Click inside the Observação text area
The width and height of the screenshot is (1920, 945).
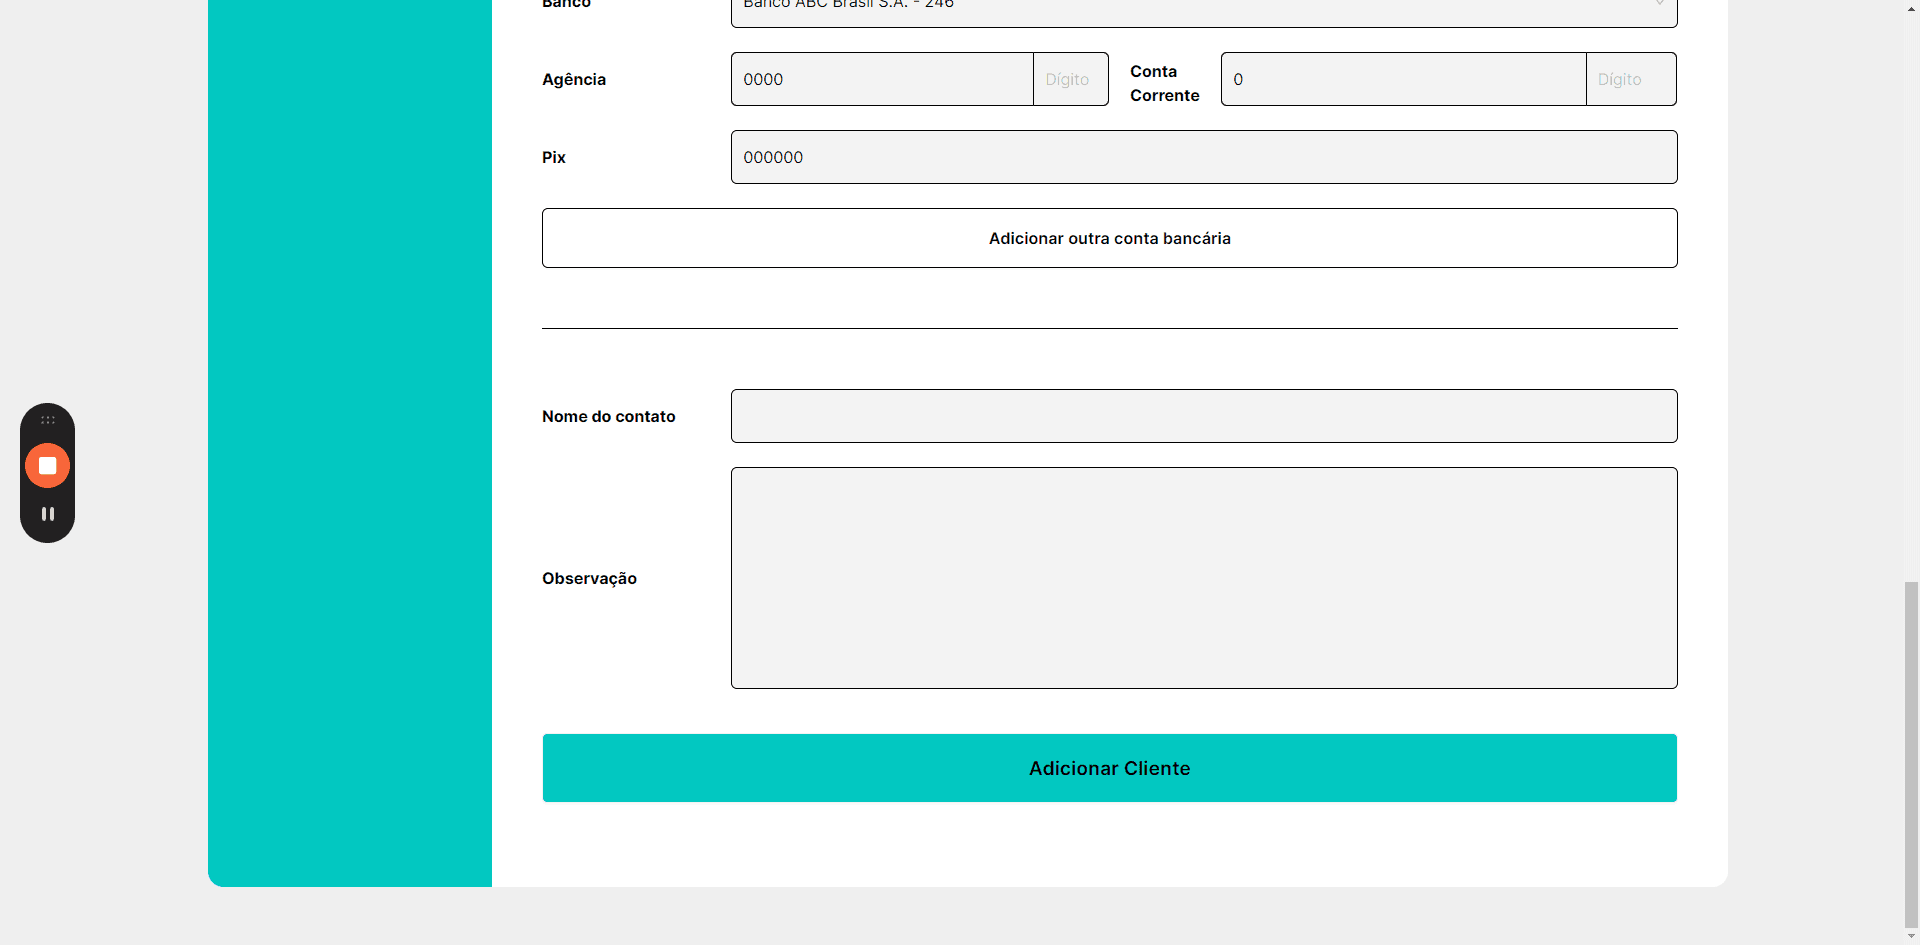(x=1204, y=578)
